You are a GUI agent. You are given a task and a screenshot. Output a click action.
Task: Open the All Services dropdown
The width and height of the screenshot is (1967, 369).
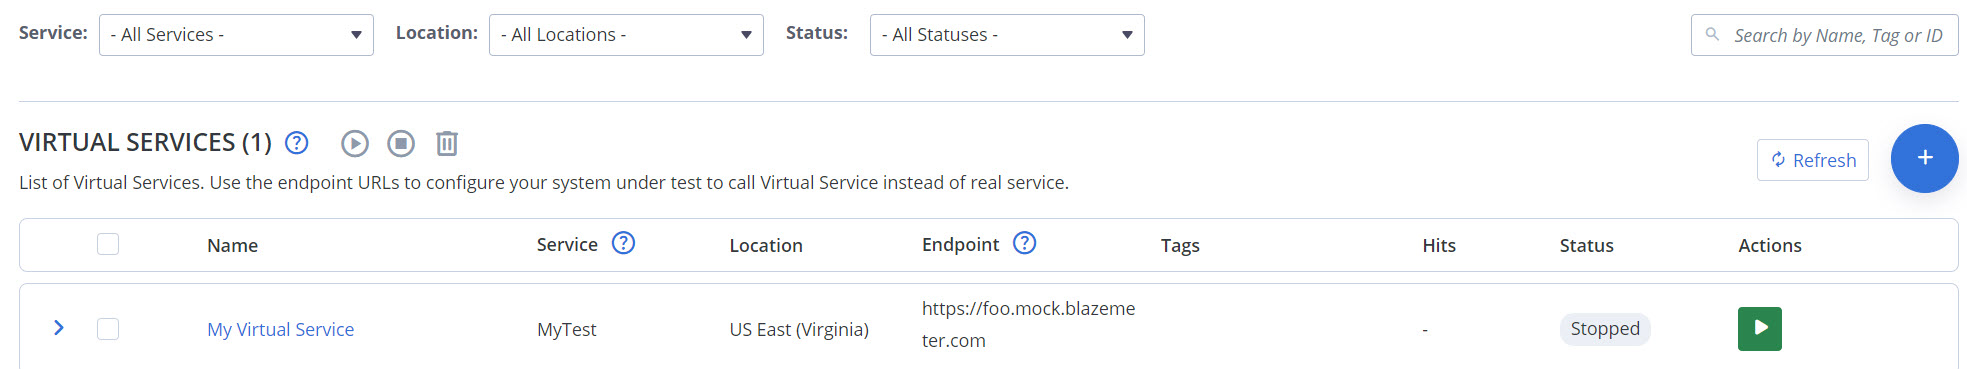[236, 35]
